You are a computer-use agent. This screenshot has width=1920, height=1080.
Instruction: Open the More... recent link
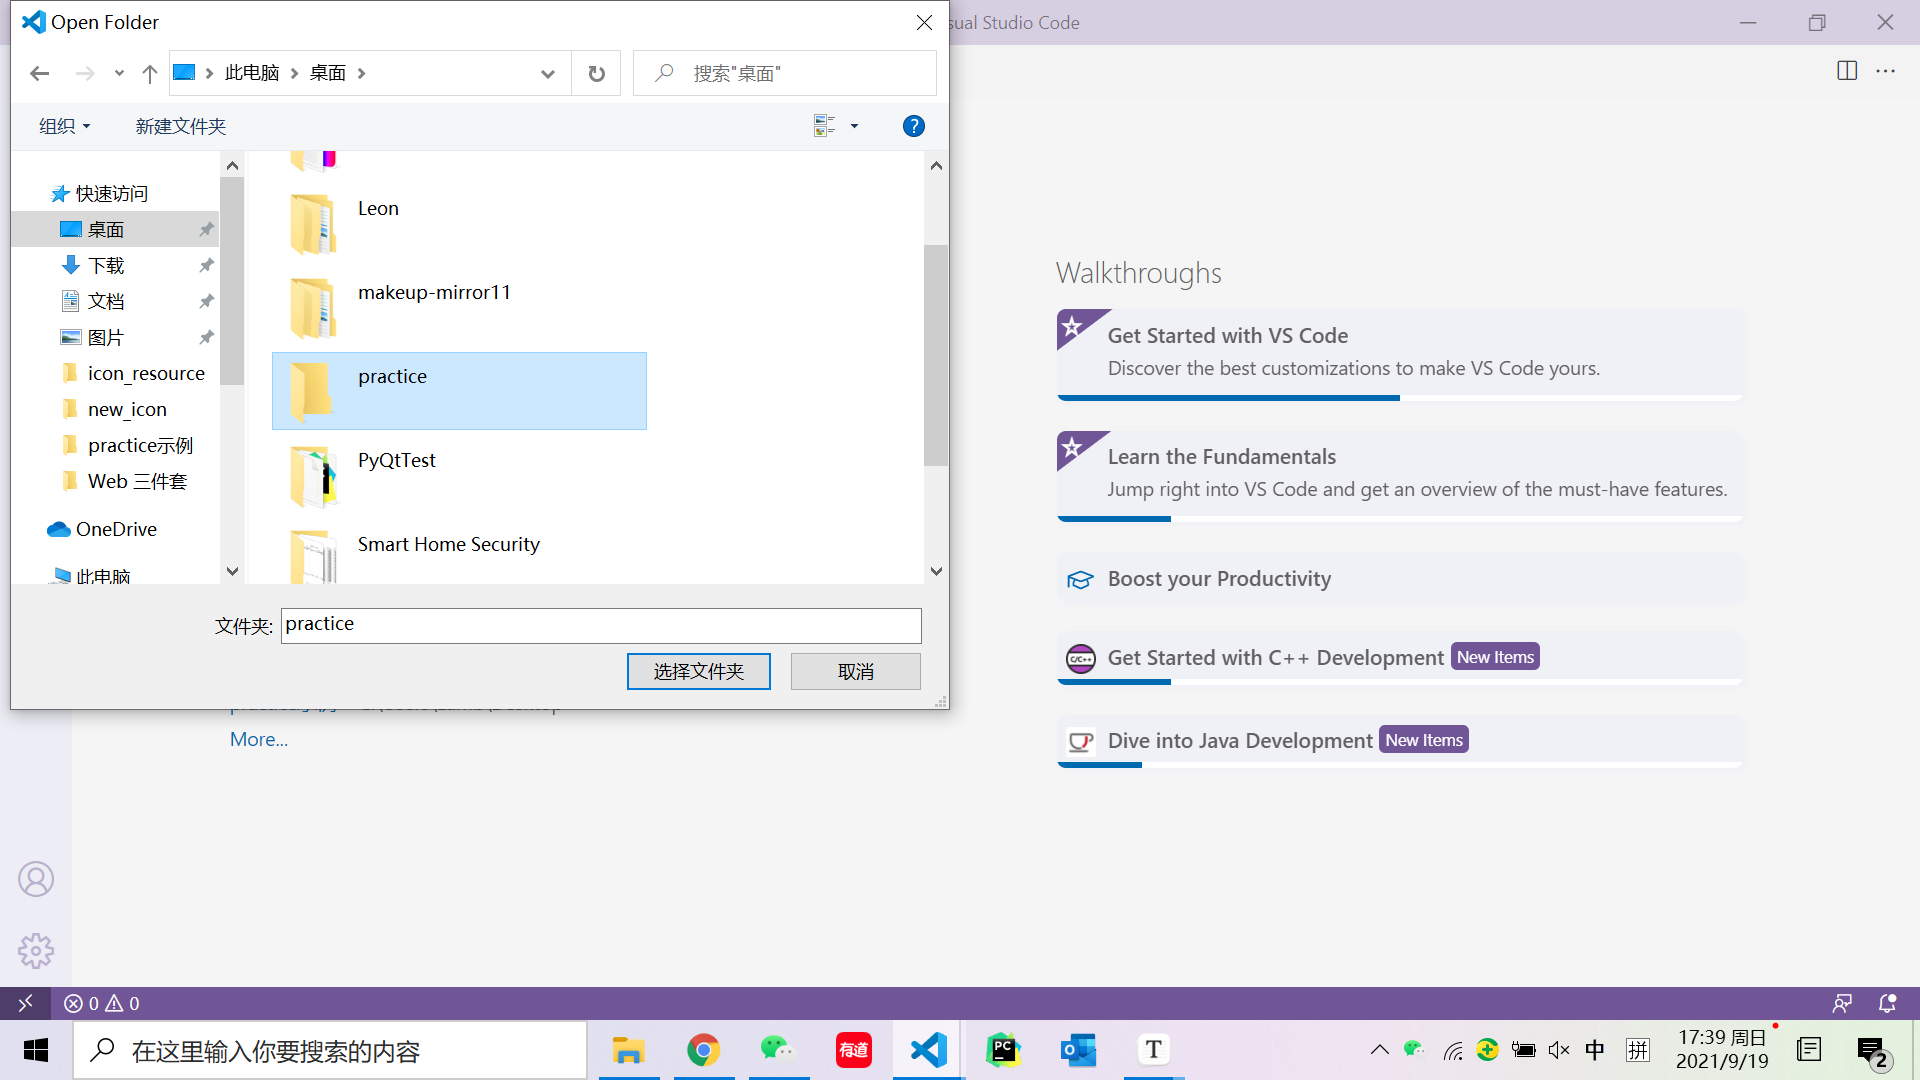[258, 739]
